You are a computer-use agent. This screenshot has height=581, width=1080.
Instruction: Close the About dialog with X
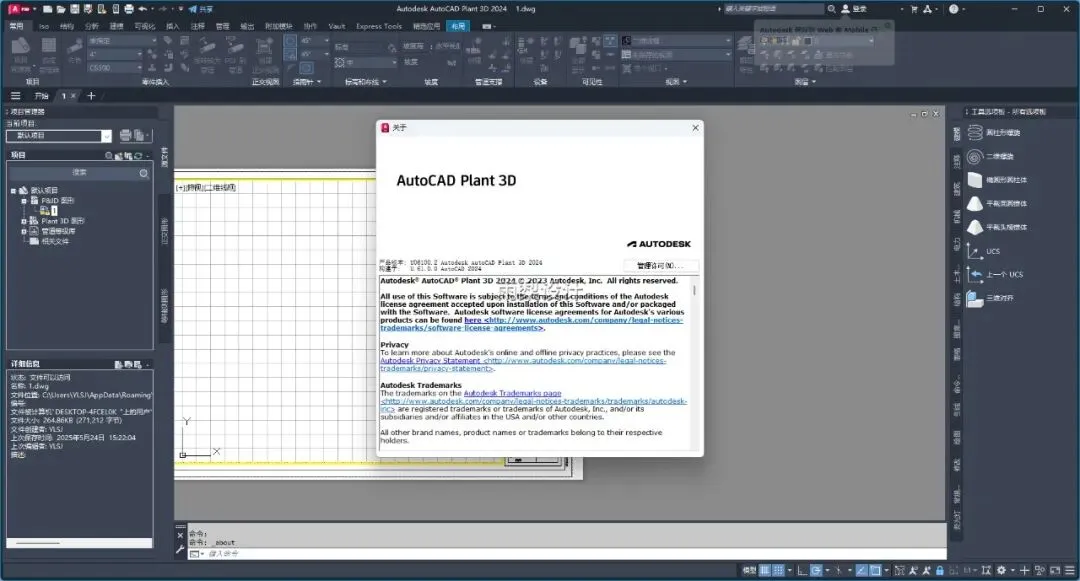[x=695, y=128]
